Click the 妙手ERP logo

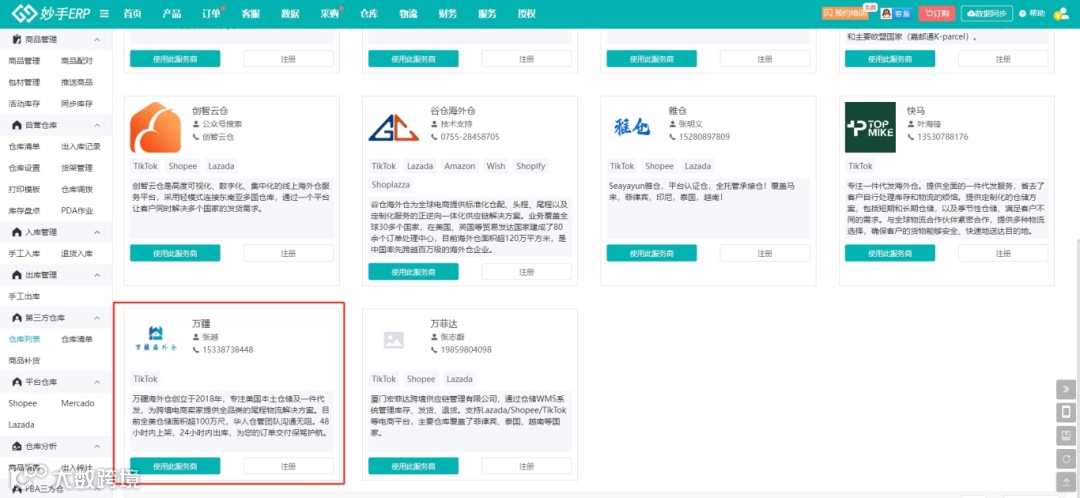click(x=51, y=13)
